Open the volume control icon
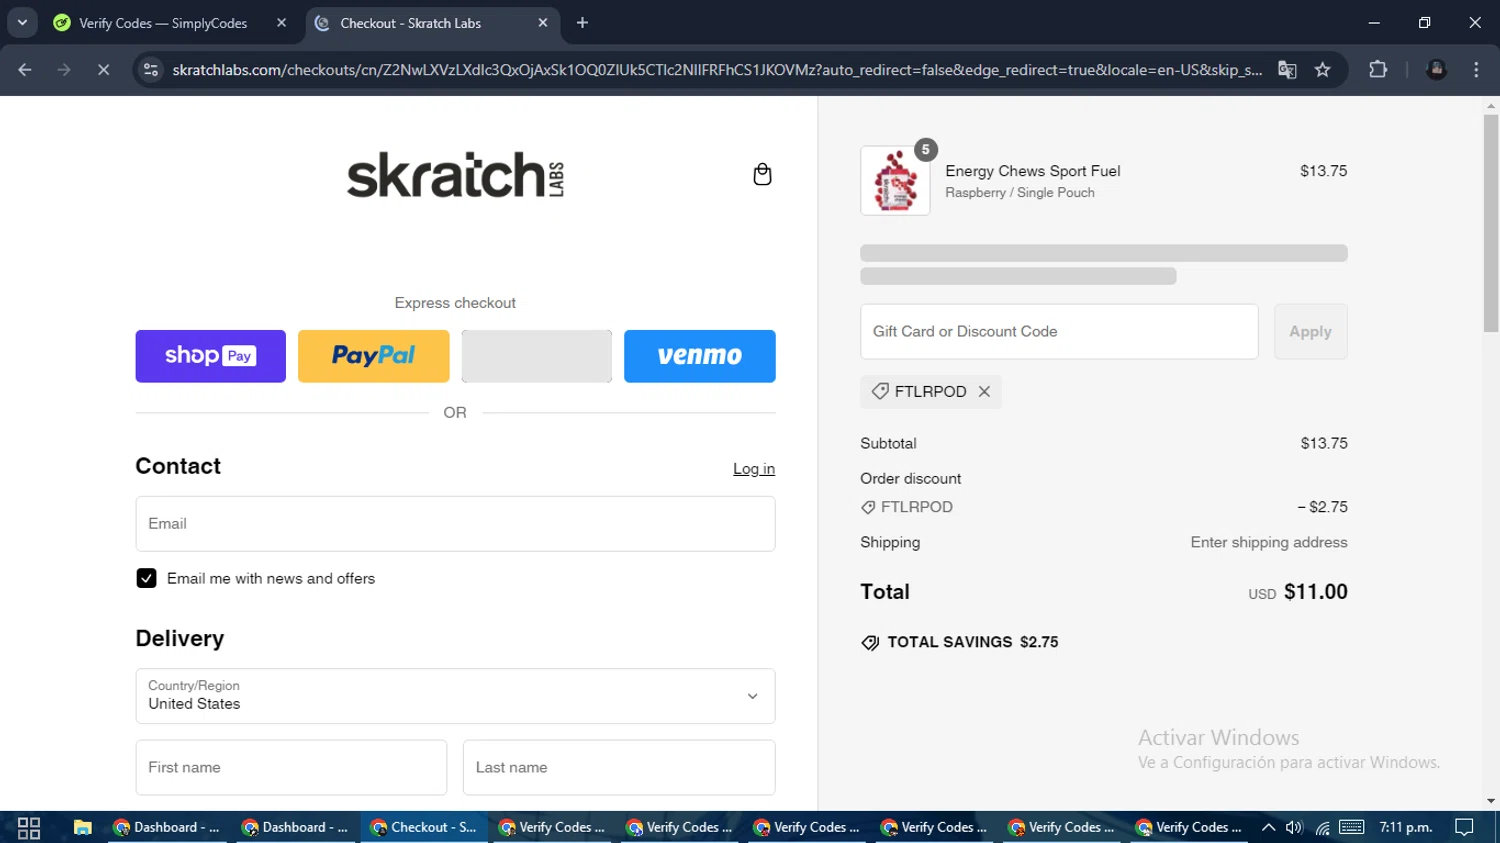The image size is (1500, 843). click(x=1294, y=827)
